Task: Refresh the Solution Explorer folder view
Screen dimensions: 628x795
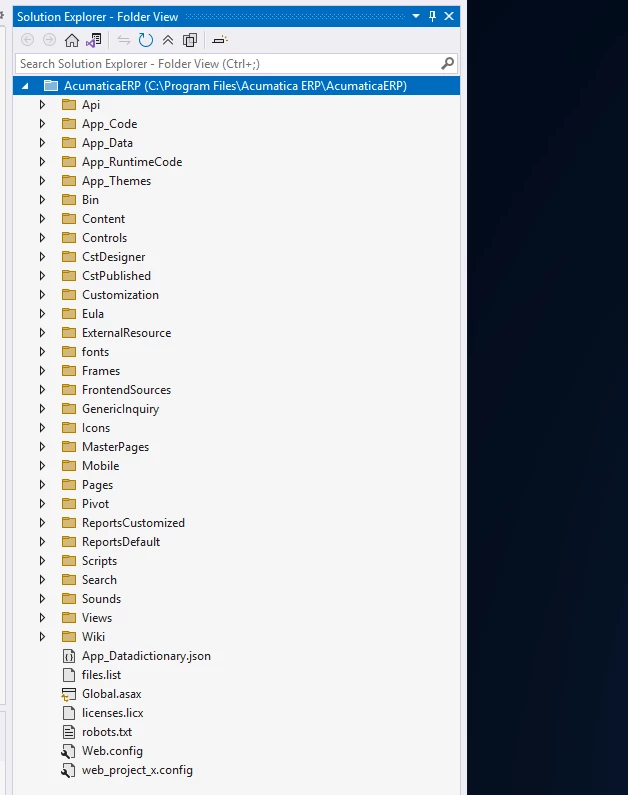Action: tap(145, 40)
